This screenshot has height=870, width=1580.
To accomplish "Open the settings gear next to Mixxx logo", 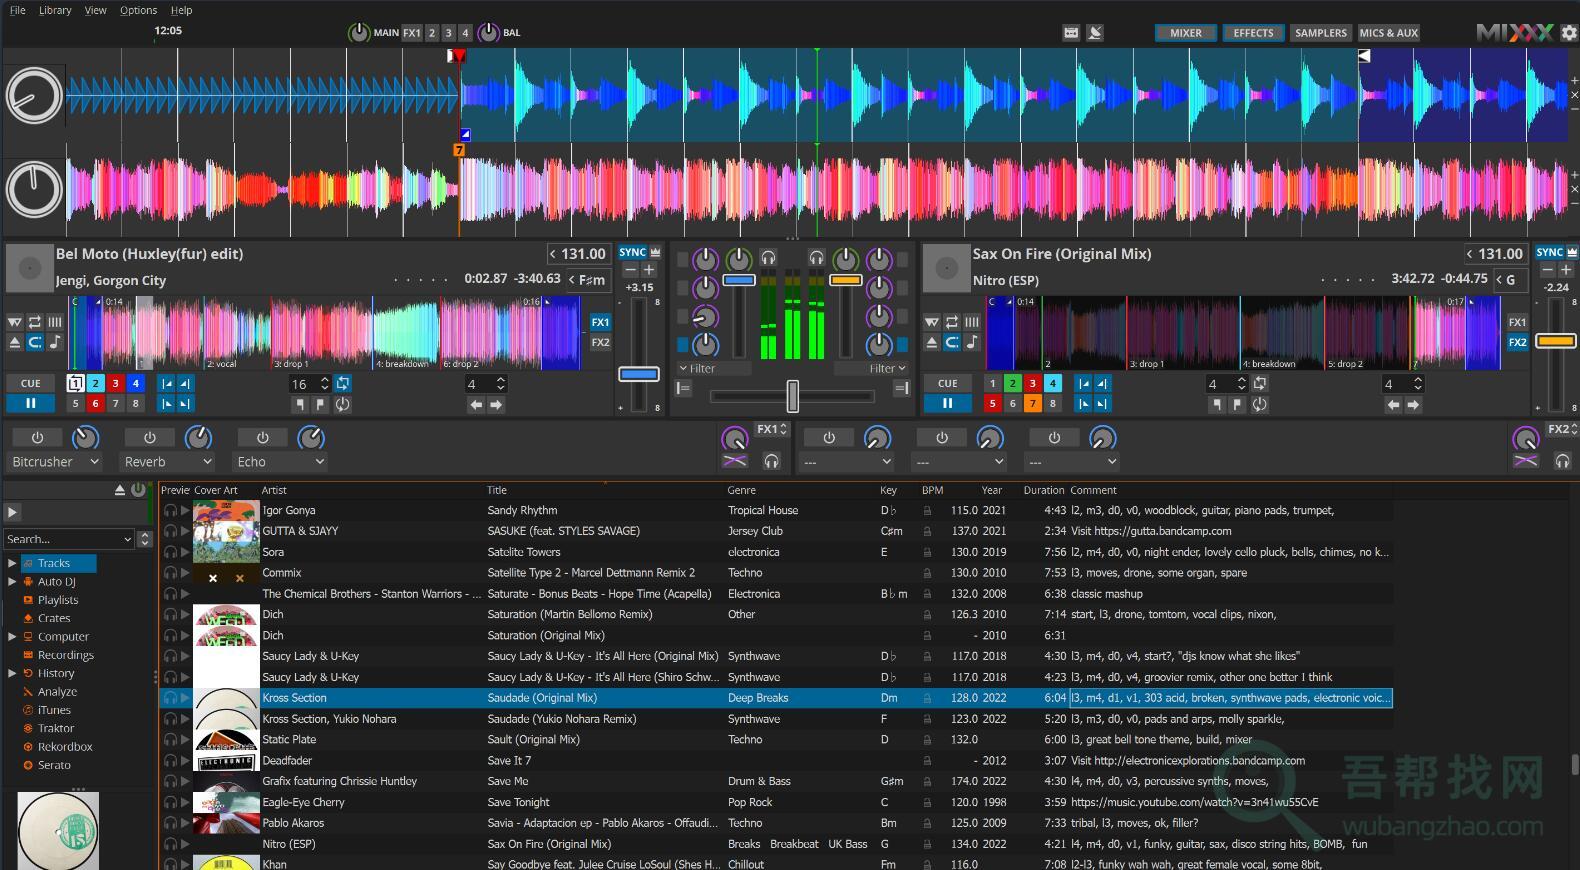I will pyautogui.click(x=1569, y=33).
